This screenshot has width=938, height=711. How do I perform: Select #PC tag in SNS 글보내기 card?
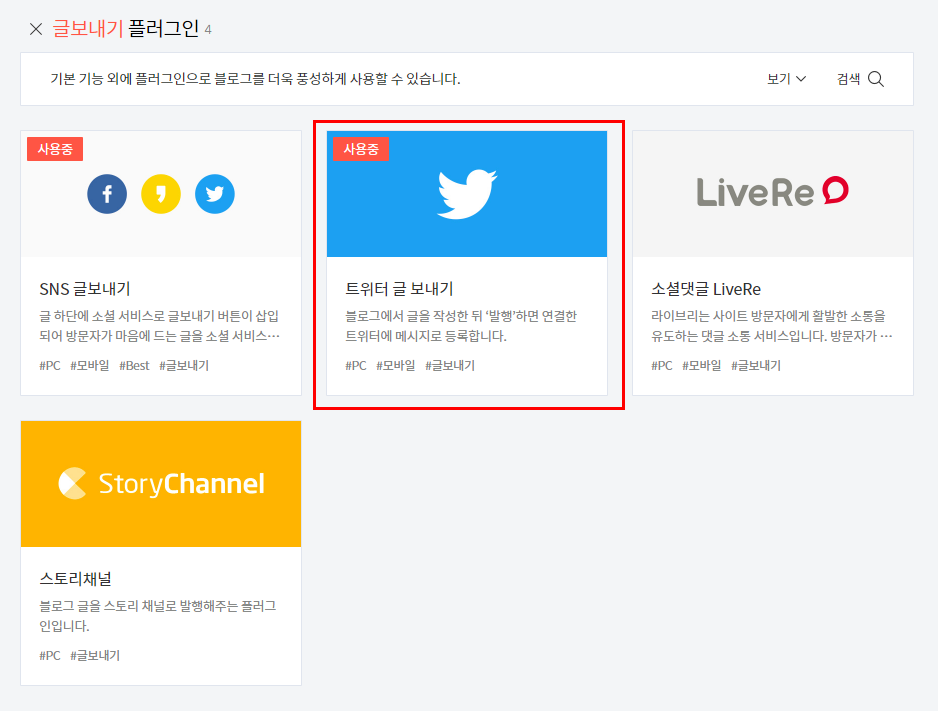pyautogui.click(x=50, y=365)
